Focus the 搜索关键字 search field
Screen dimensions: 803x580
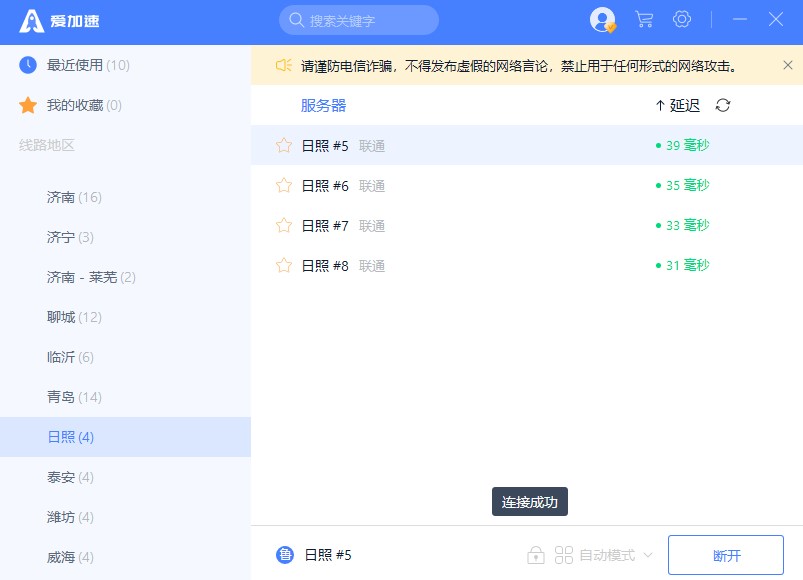(358, 20)
